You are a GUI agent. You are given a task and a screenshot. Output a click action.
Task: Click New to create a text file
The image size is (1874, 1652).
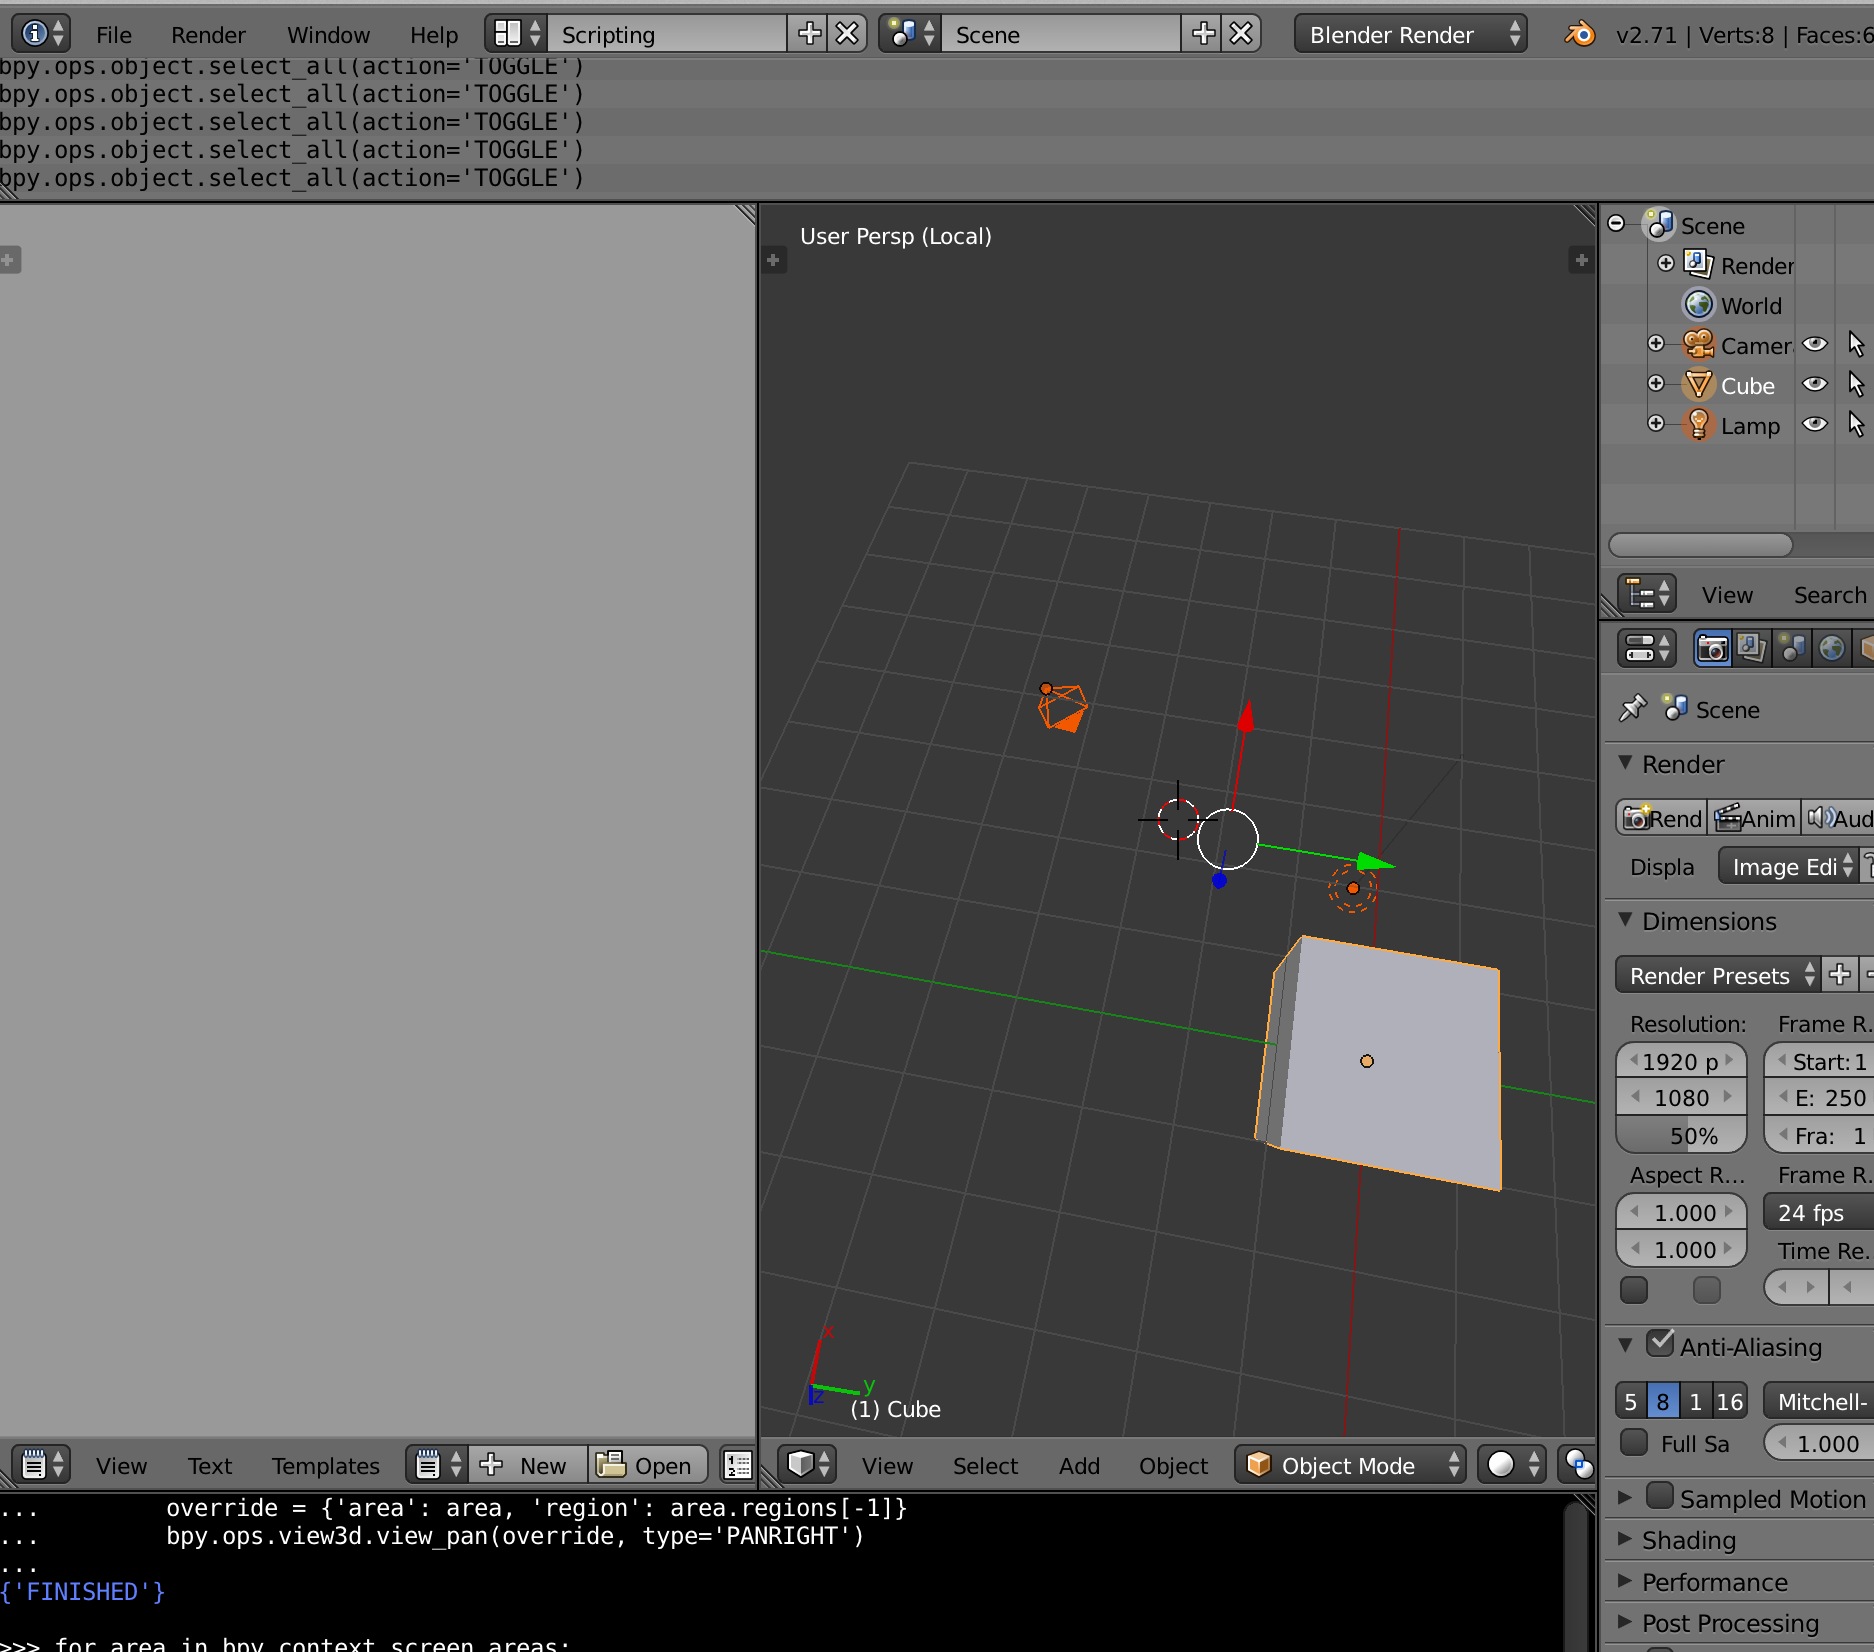[x=528, y=1465]
